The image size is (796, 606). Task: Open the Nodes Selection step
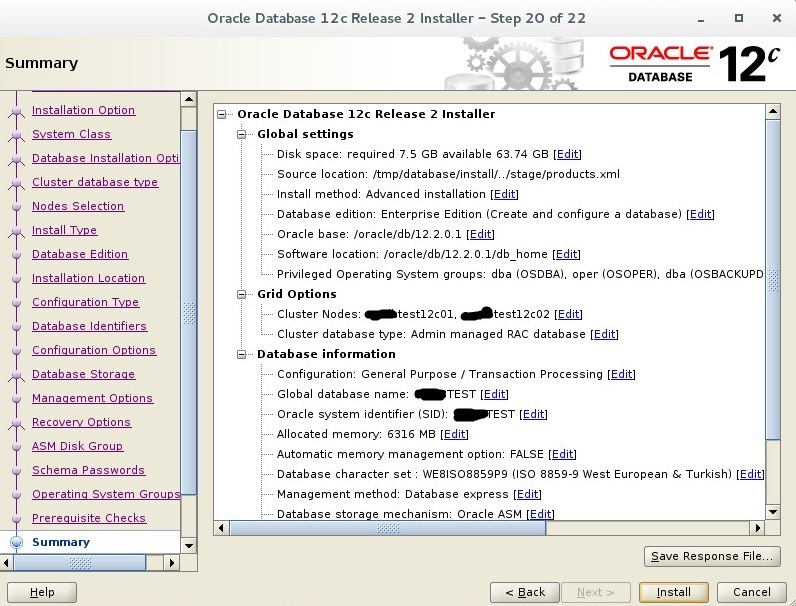pos(78,206)
